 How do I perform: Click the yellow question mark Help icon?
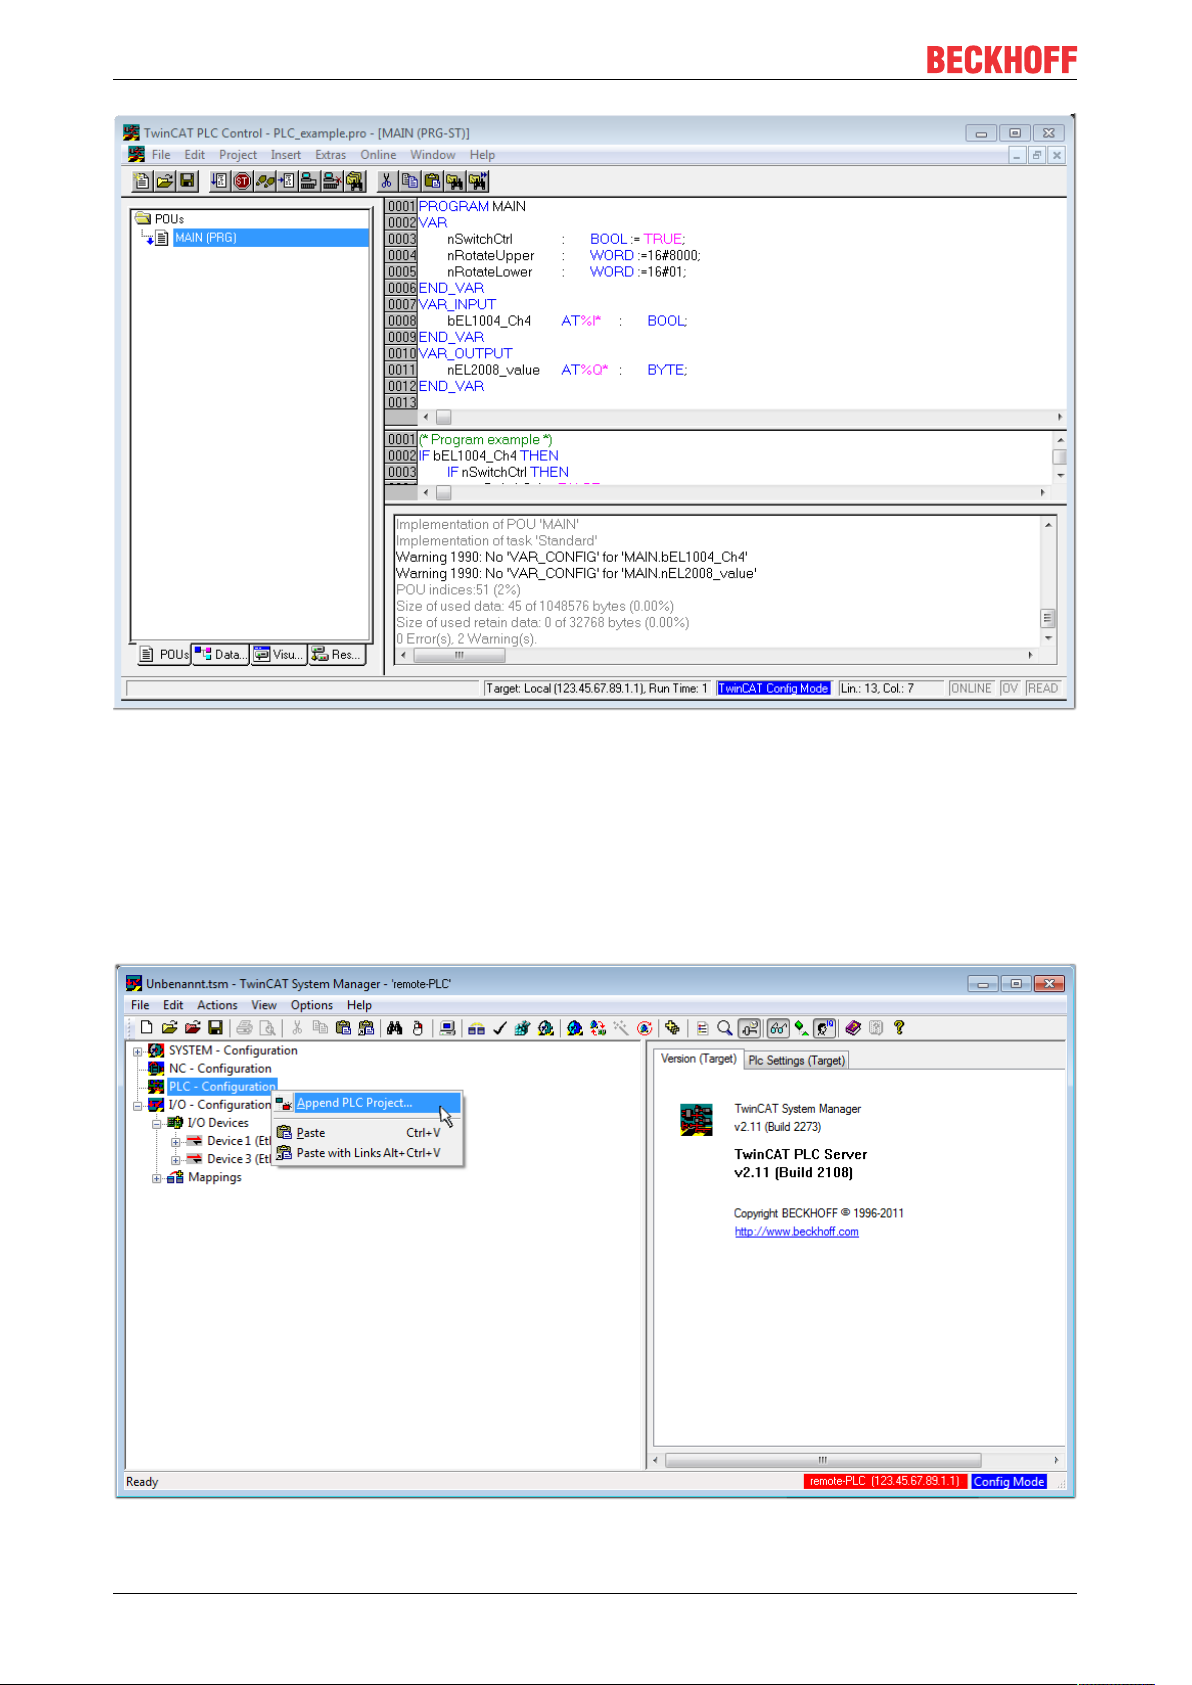899,1028
